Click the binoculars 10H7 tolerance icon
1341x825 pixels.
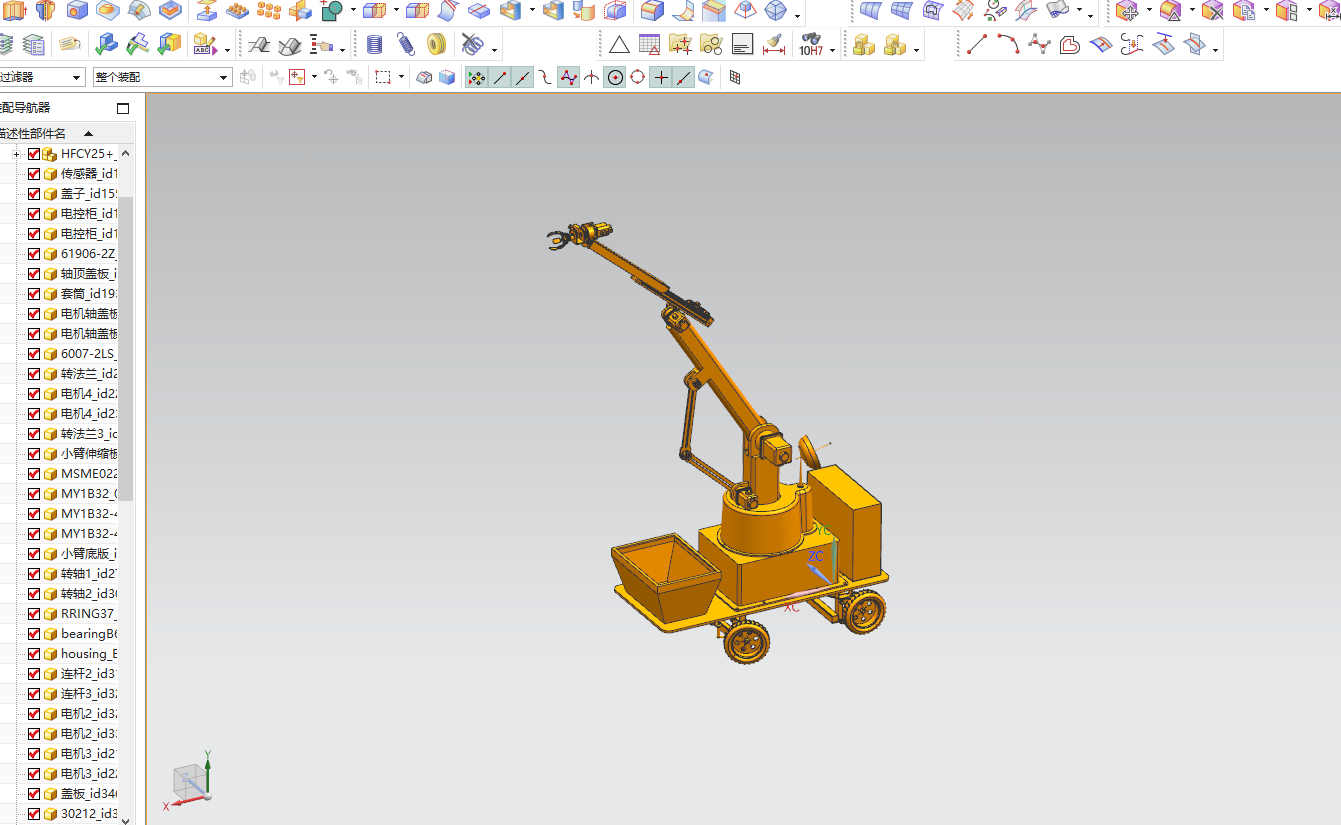(x=810, y=45)
